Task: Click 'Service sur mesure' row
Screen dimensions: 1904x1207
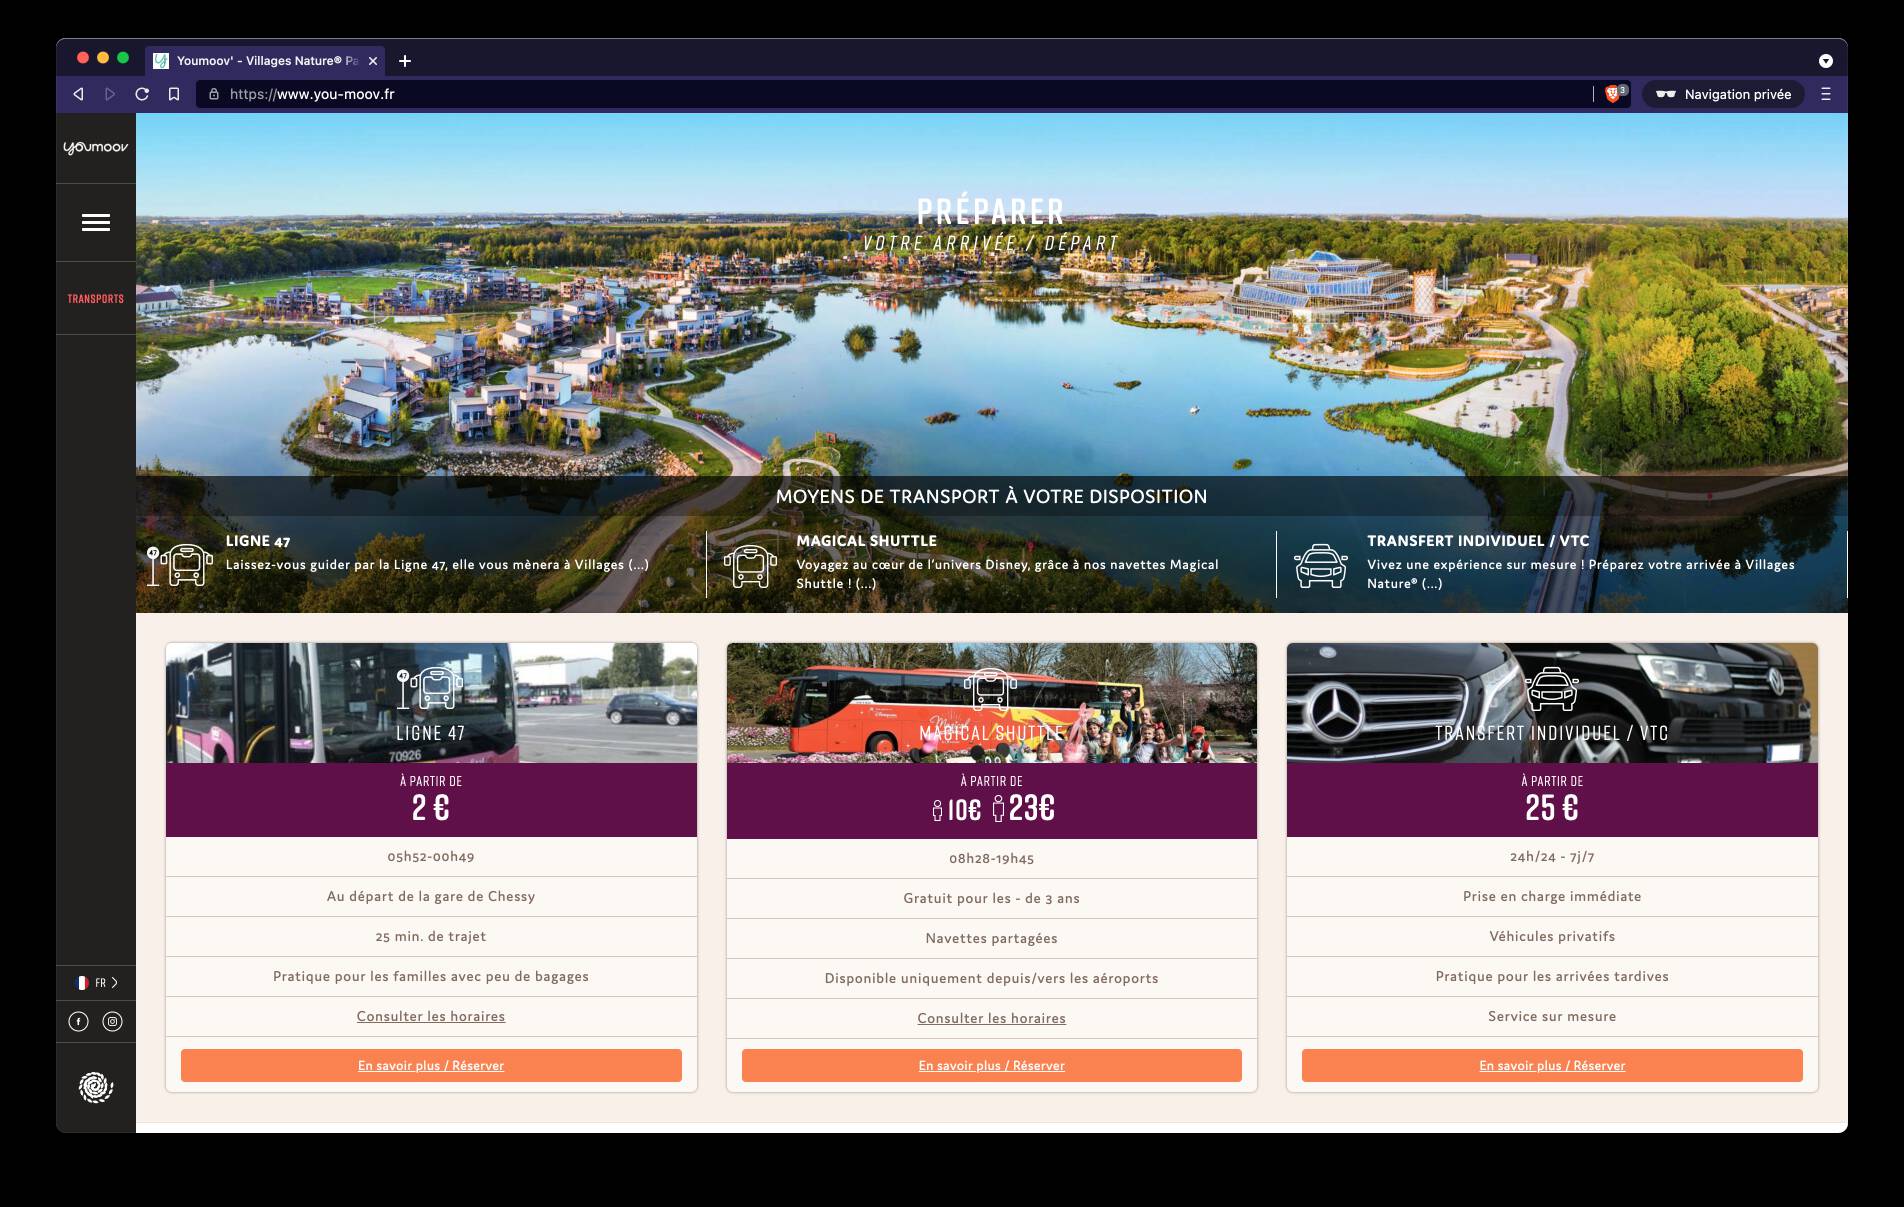Action: click(x=1552, y=1016)
